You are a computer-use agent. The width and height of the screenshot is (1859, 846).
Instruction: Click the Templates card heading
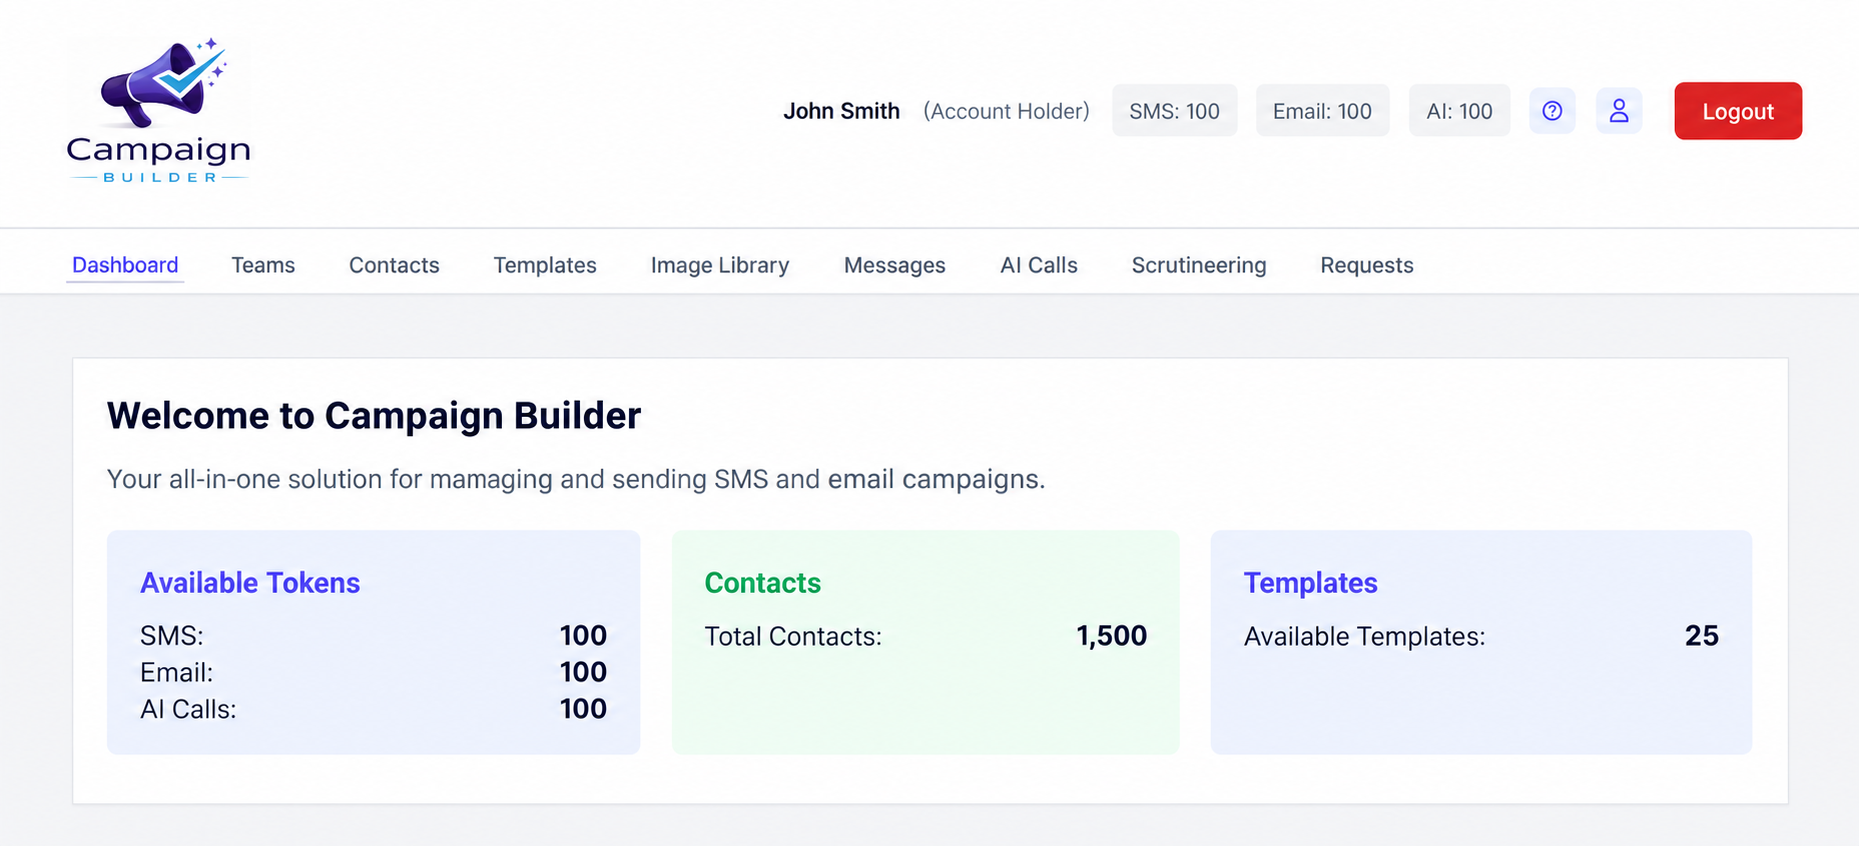(1310, 583)
